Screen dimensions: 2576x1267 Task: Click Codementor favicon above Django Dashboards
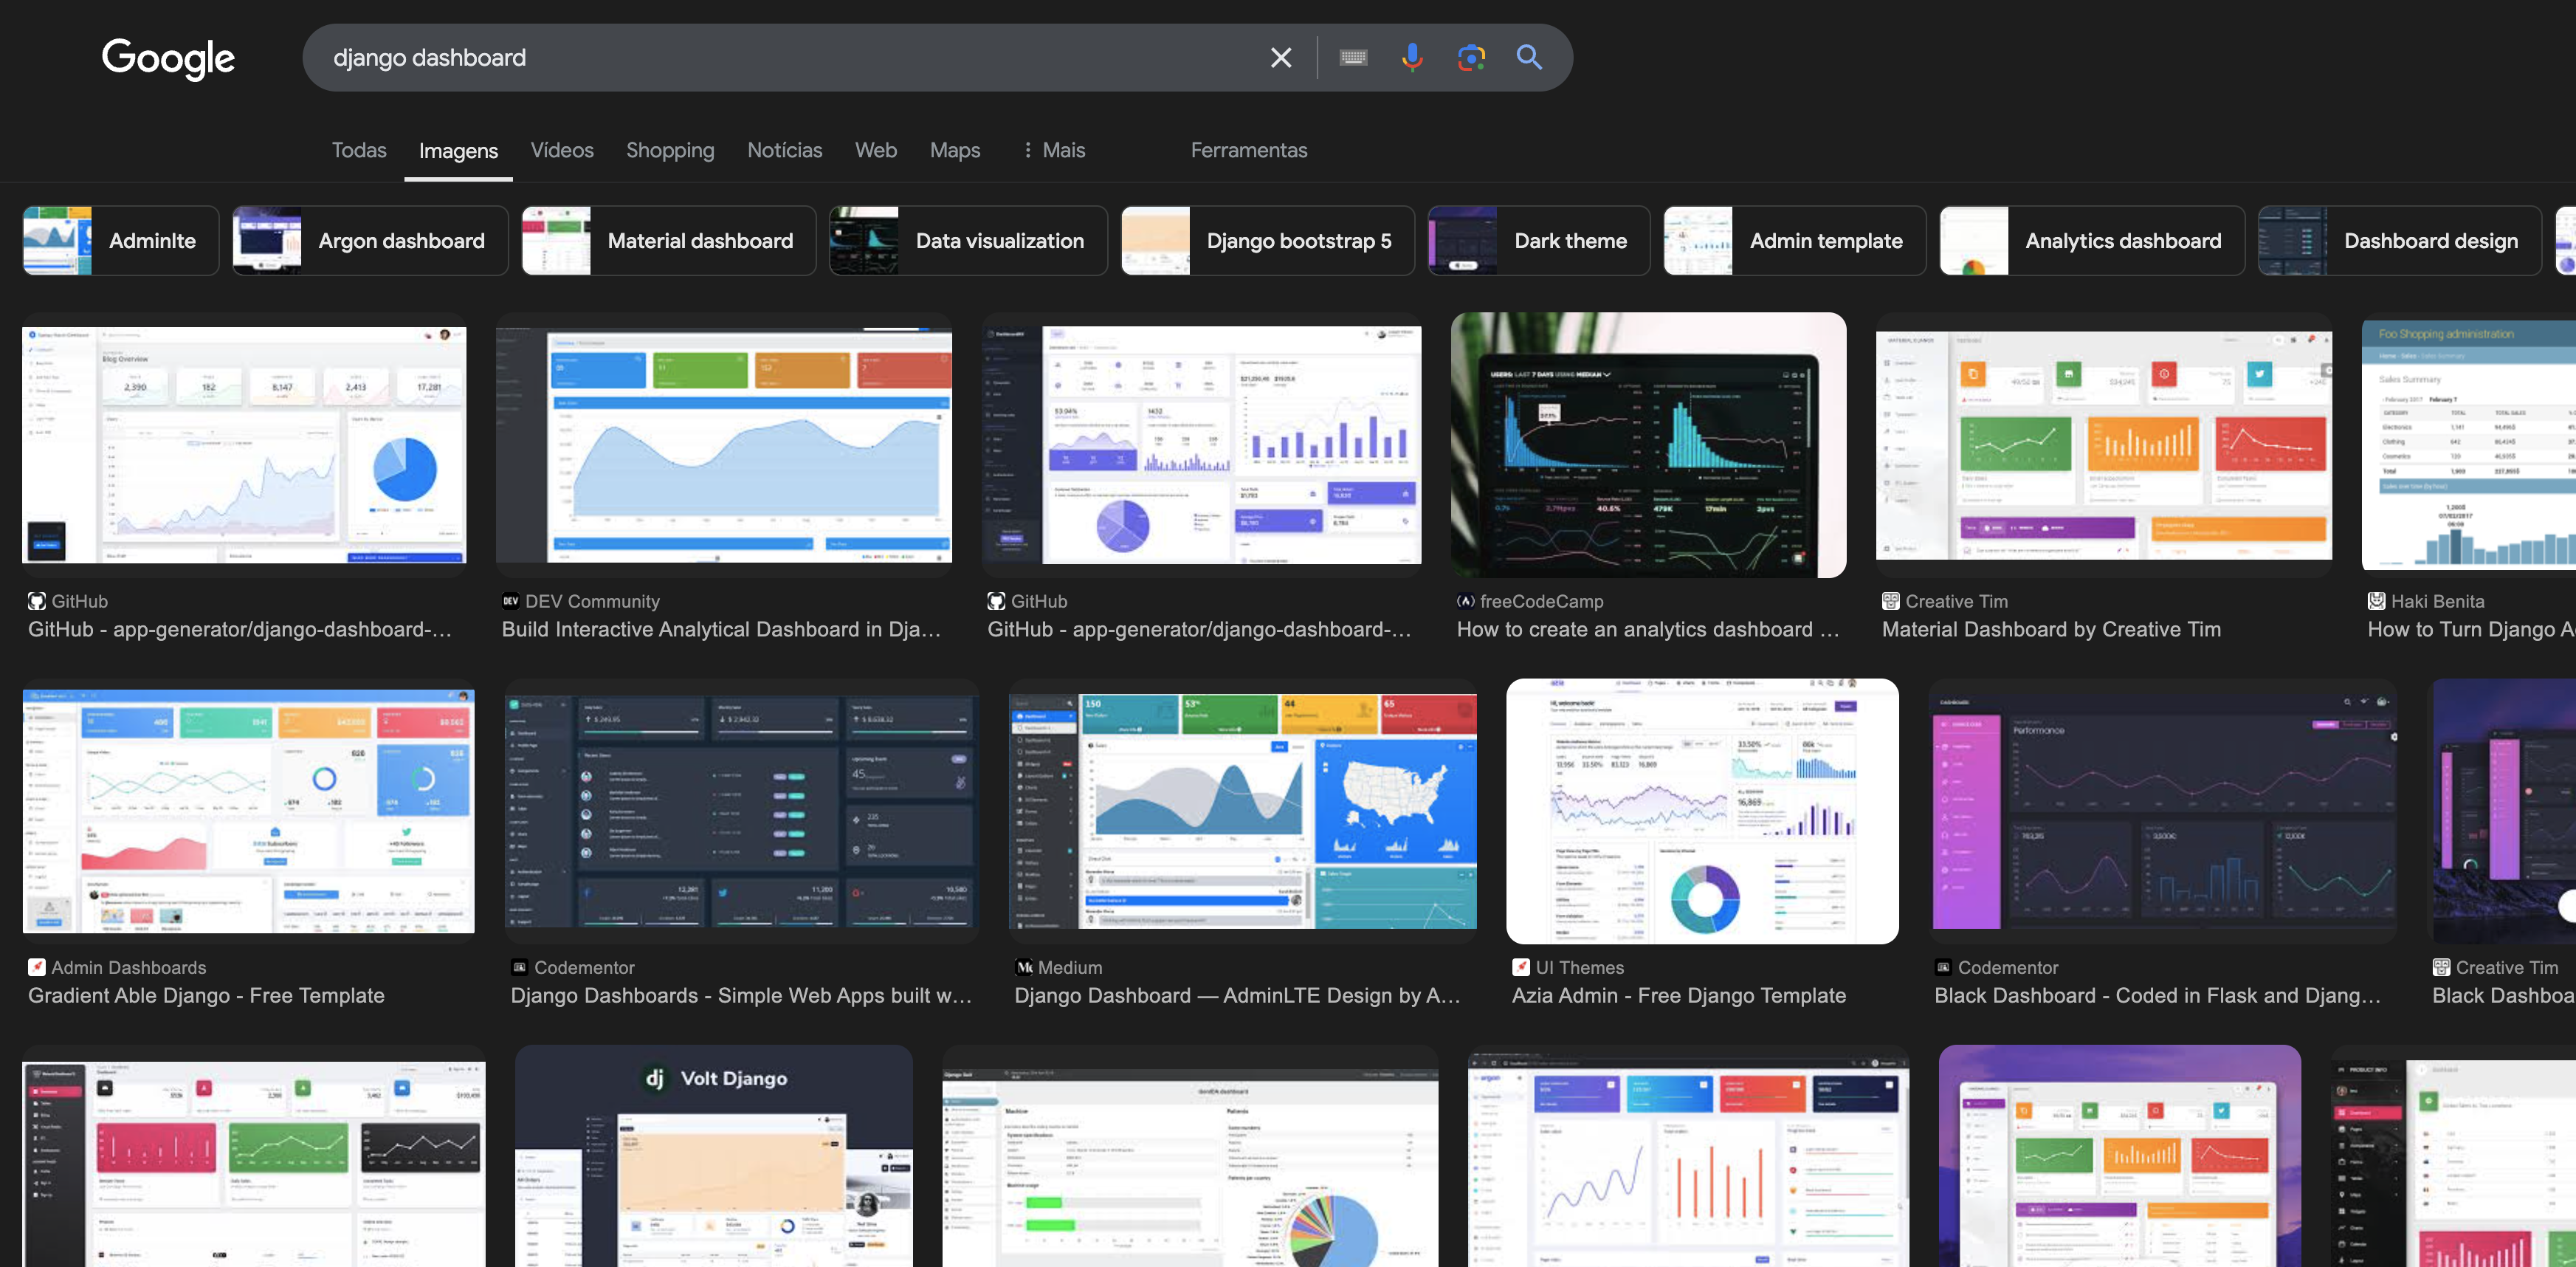click(519, 967)
